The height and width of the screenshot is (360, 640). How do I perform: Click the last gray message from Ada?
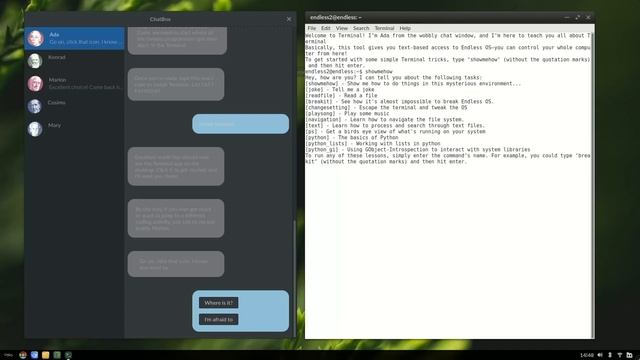176,264
